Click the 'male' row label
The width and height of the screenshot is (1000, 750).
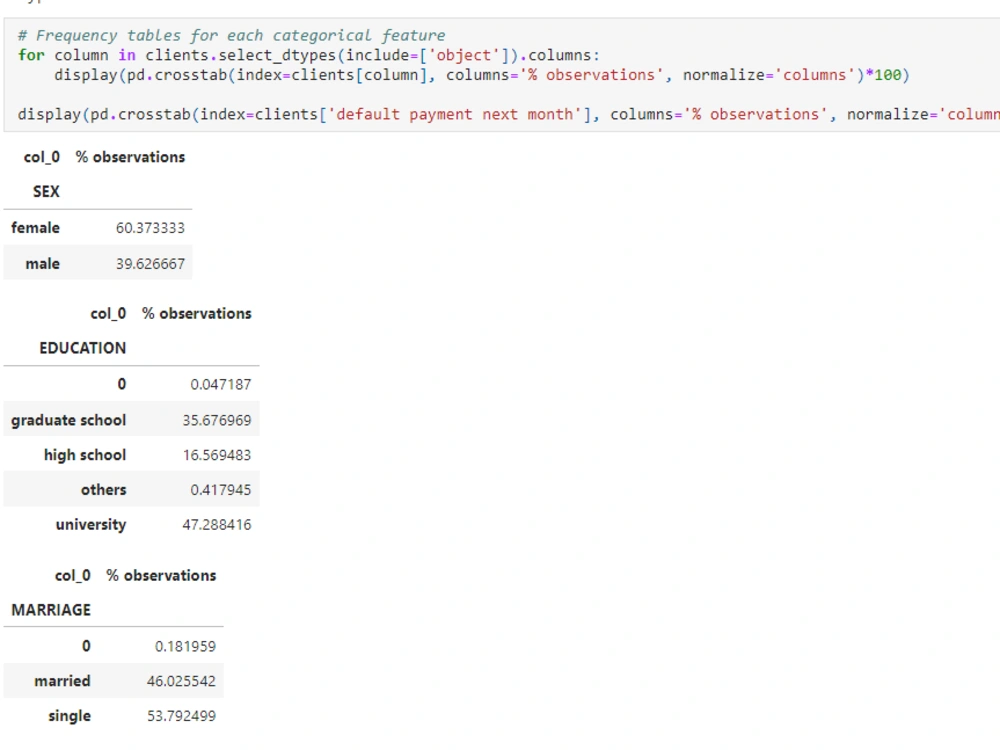[x=43, y=264]
